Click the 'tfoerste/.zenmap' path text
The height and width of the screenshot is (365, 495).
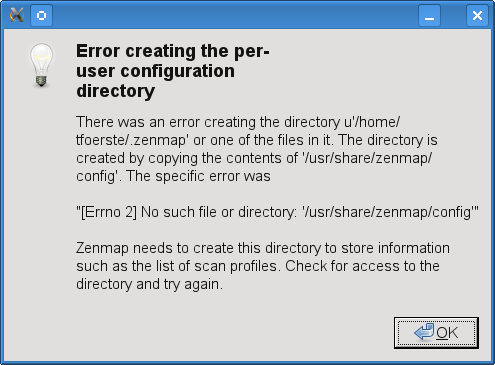coord(132,140)
